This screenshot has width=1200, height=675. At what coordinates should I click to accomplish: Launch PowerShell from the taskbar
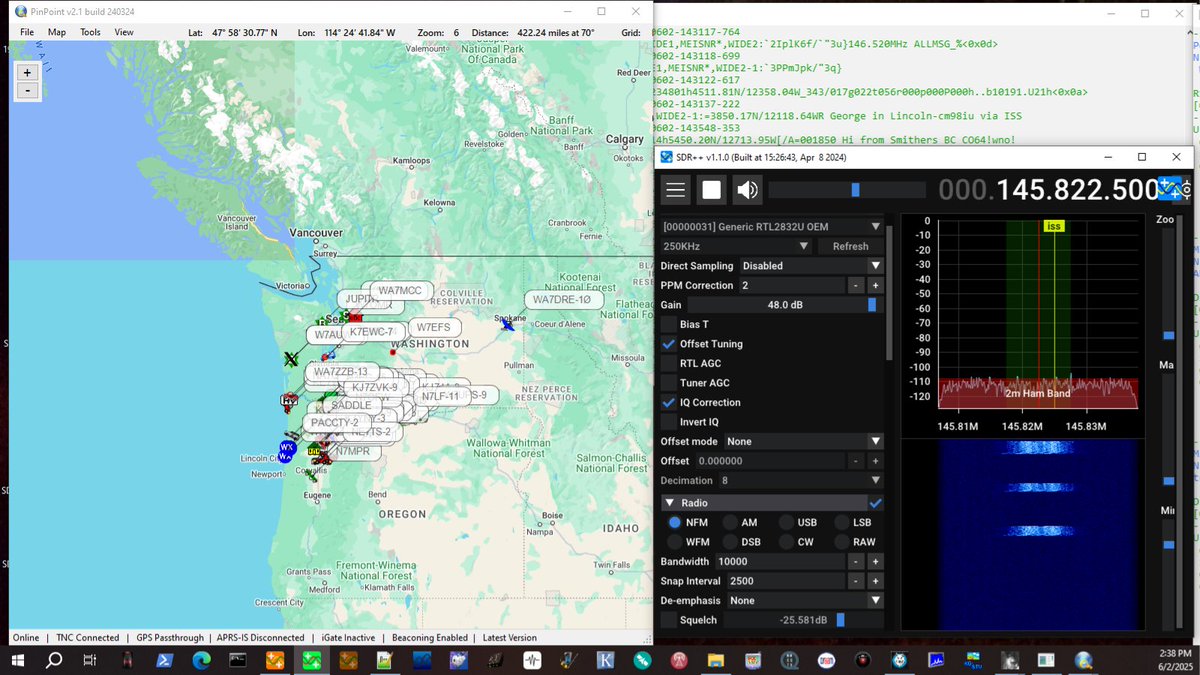click(163, 660)
